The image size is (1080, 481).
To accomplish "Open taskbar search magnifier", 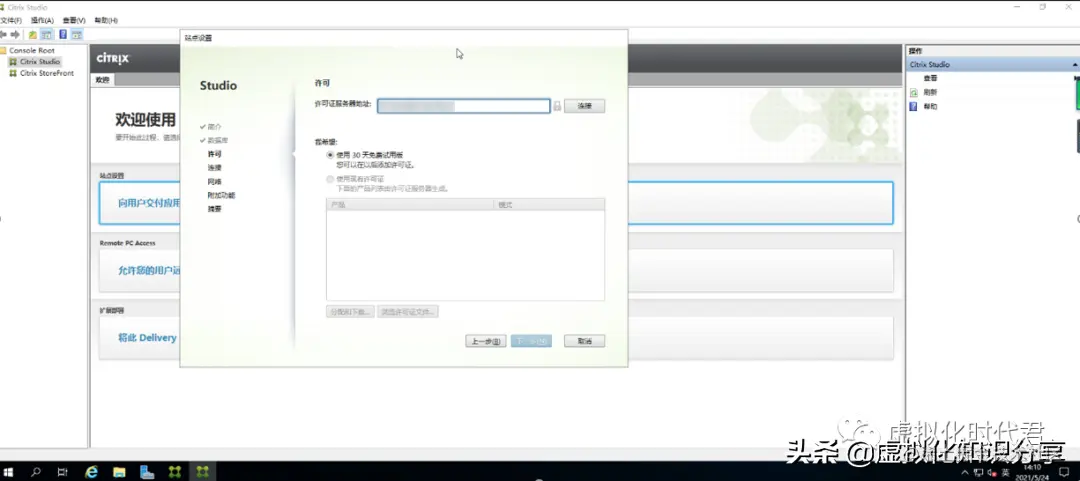I will [x=36, y=472].
